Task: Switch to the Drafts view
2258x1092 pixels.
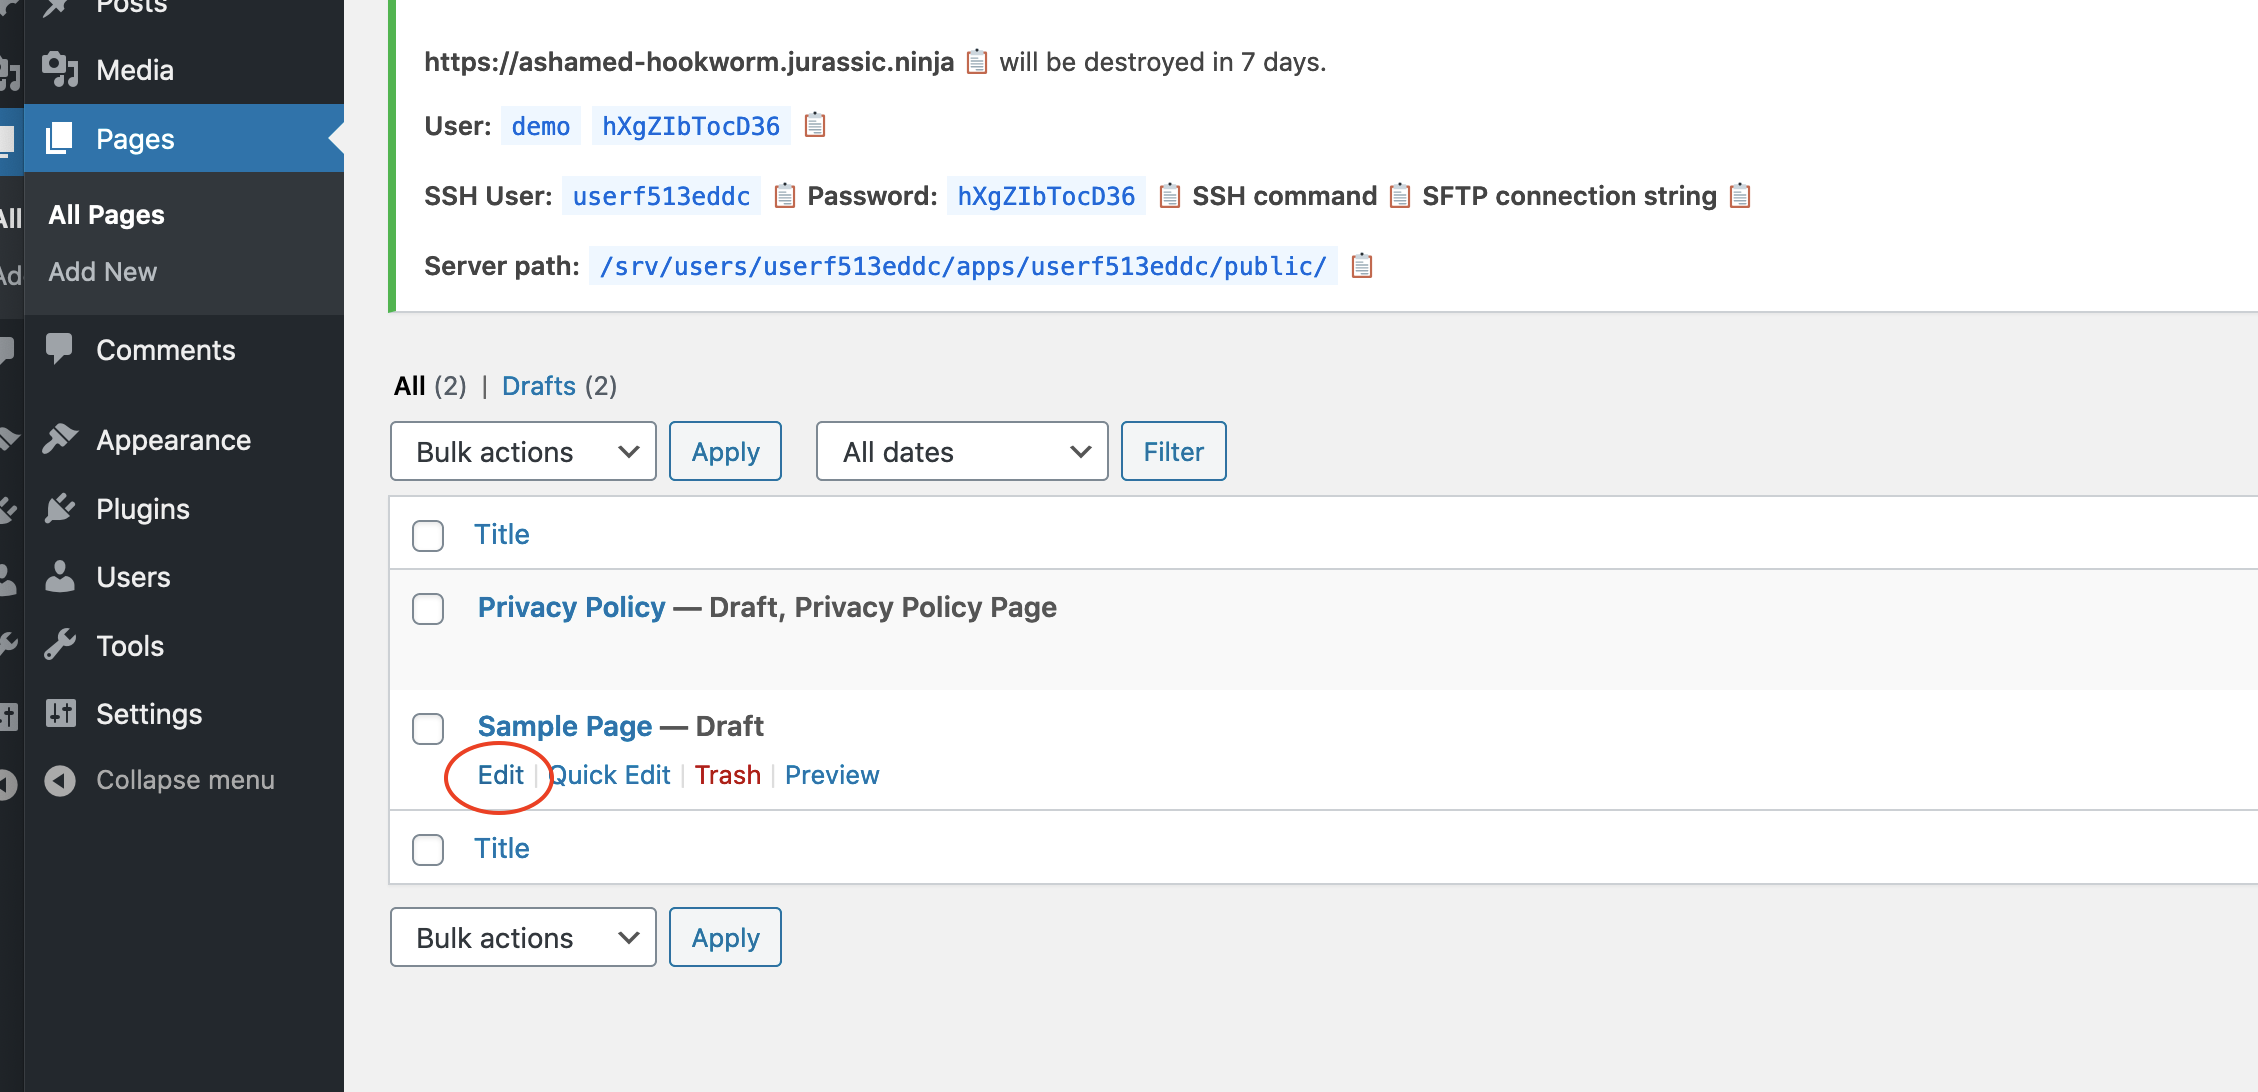Action: click(539, 386)
